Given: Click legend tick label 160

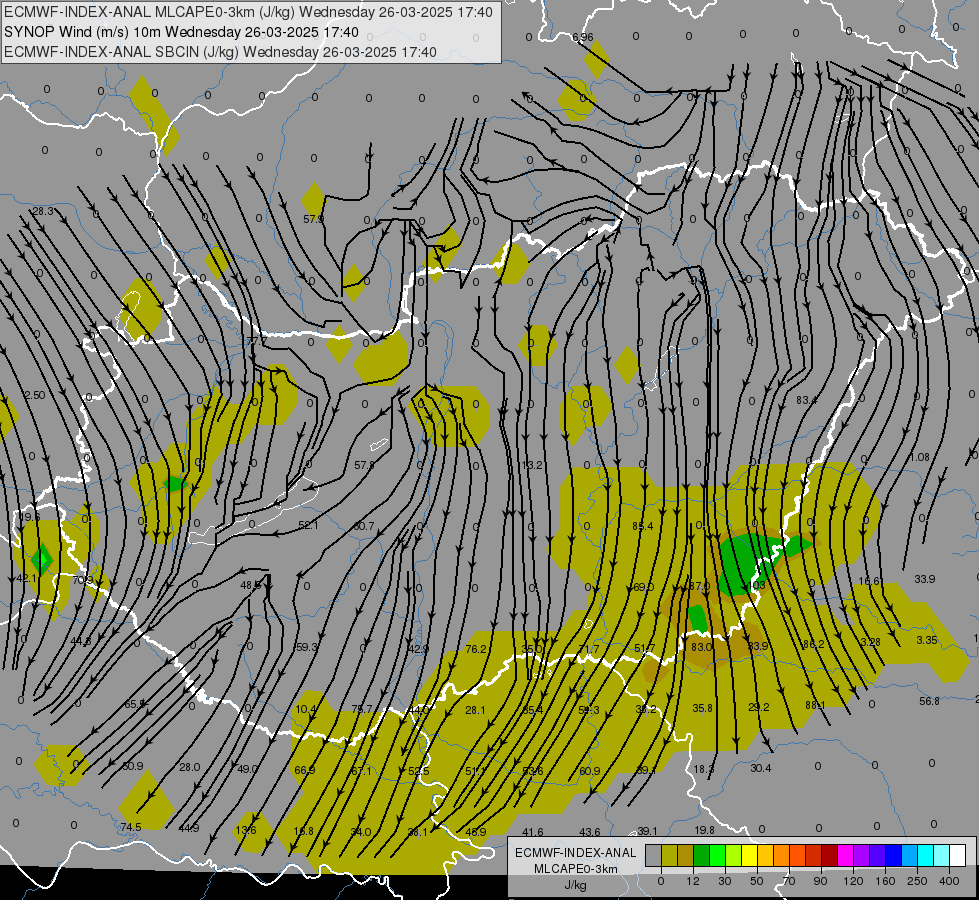Looking at the screenshot, I should [x=885, y=881].
